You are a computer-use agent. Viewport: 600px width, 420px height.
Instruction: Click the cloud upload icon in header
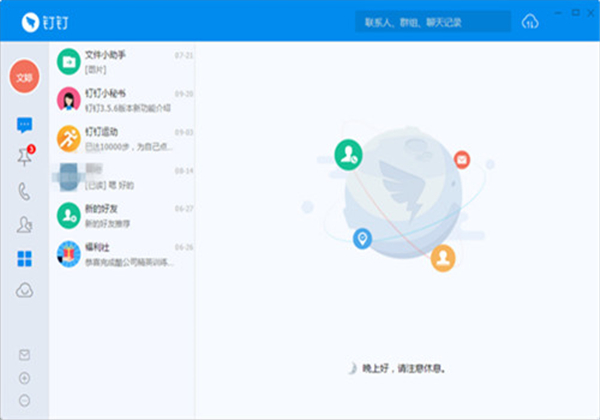pyautogui.click(x=530, y=22)
